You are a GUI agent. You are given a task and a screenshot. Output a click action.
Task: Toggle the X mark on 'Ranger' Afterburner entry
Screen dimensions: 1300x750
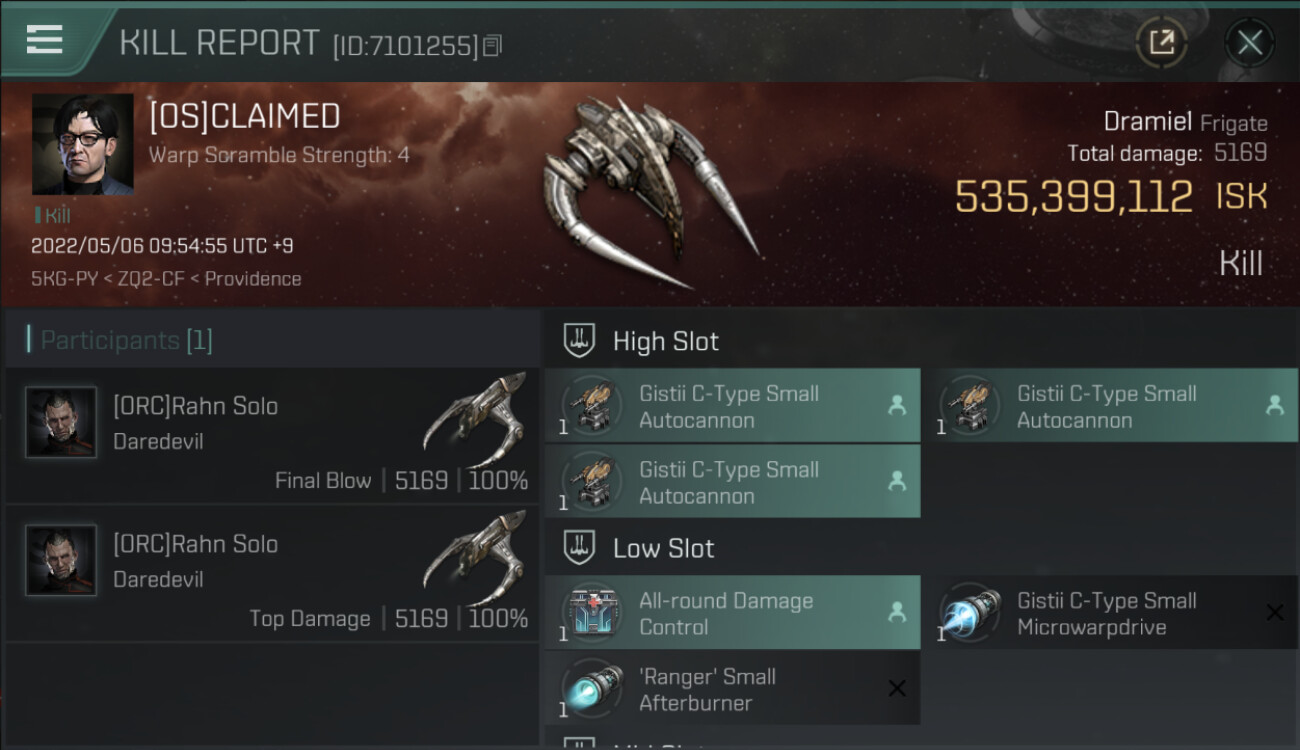tap(897, 688)
